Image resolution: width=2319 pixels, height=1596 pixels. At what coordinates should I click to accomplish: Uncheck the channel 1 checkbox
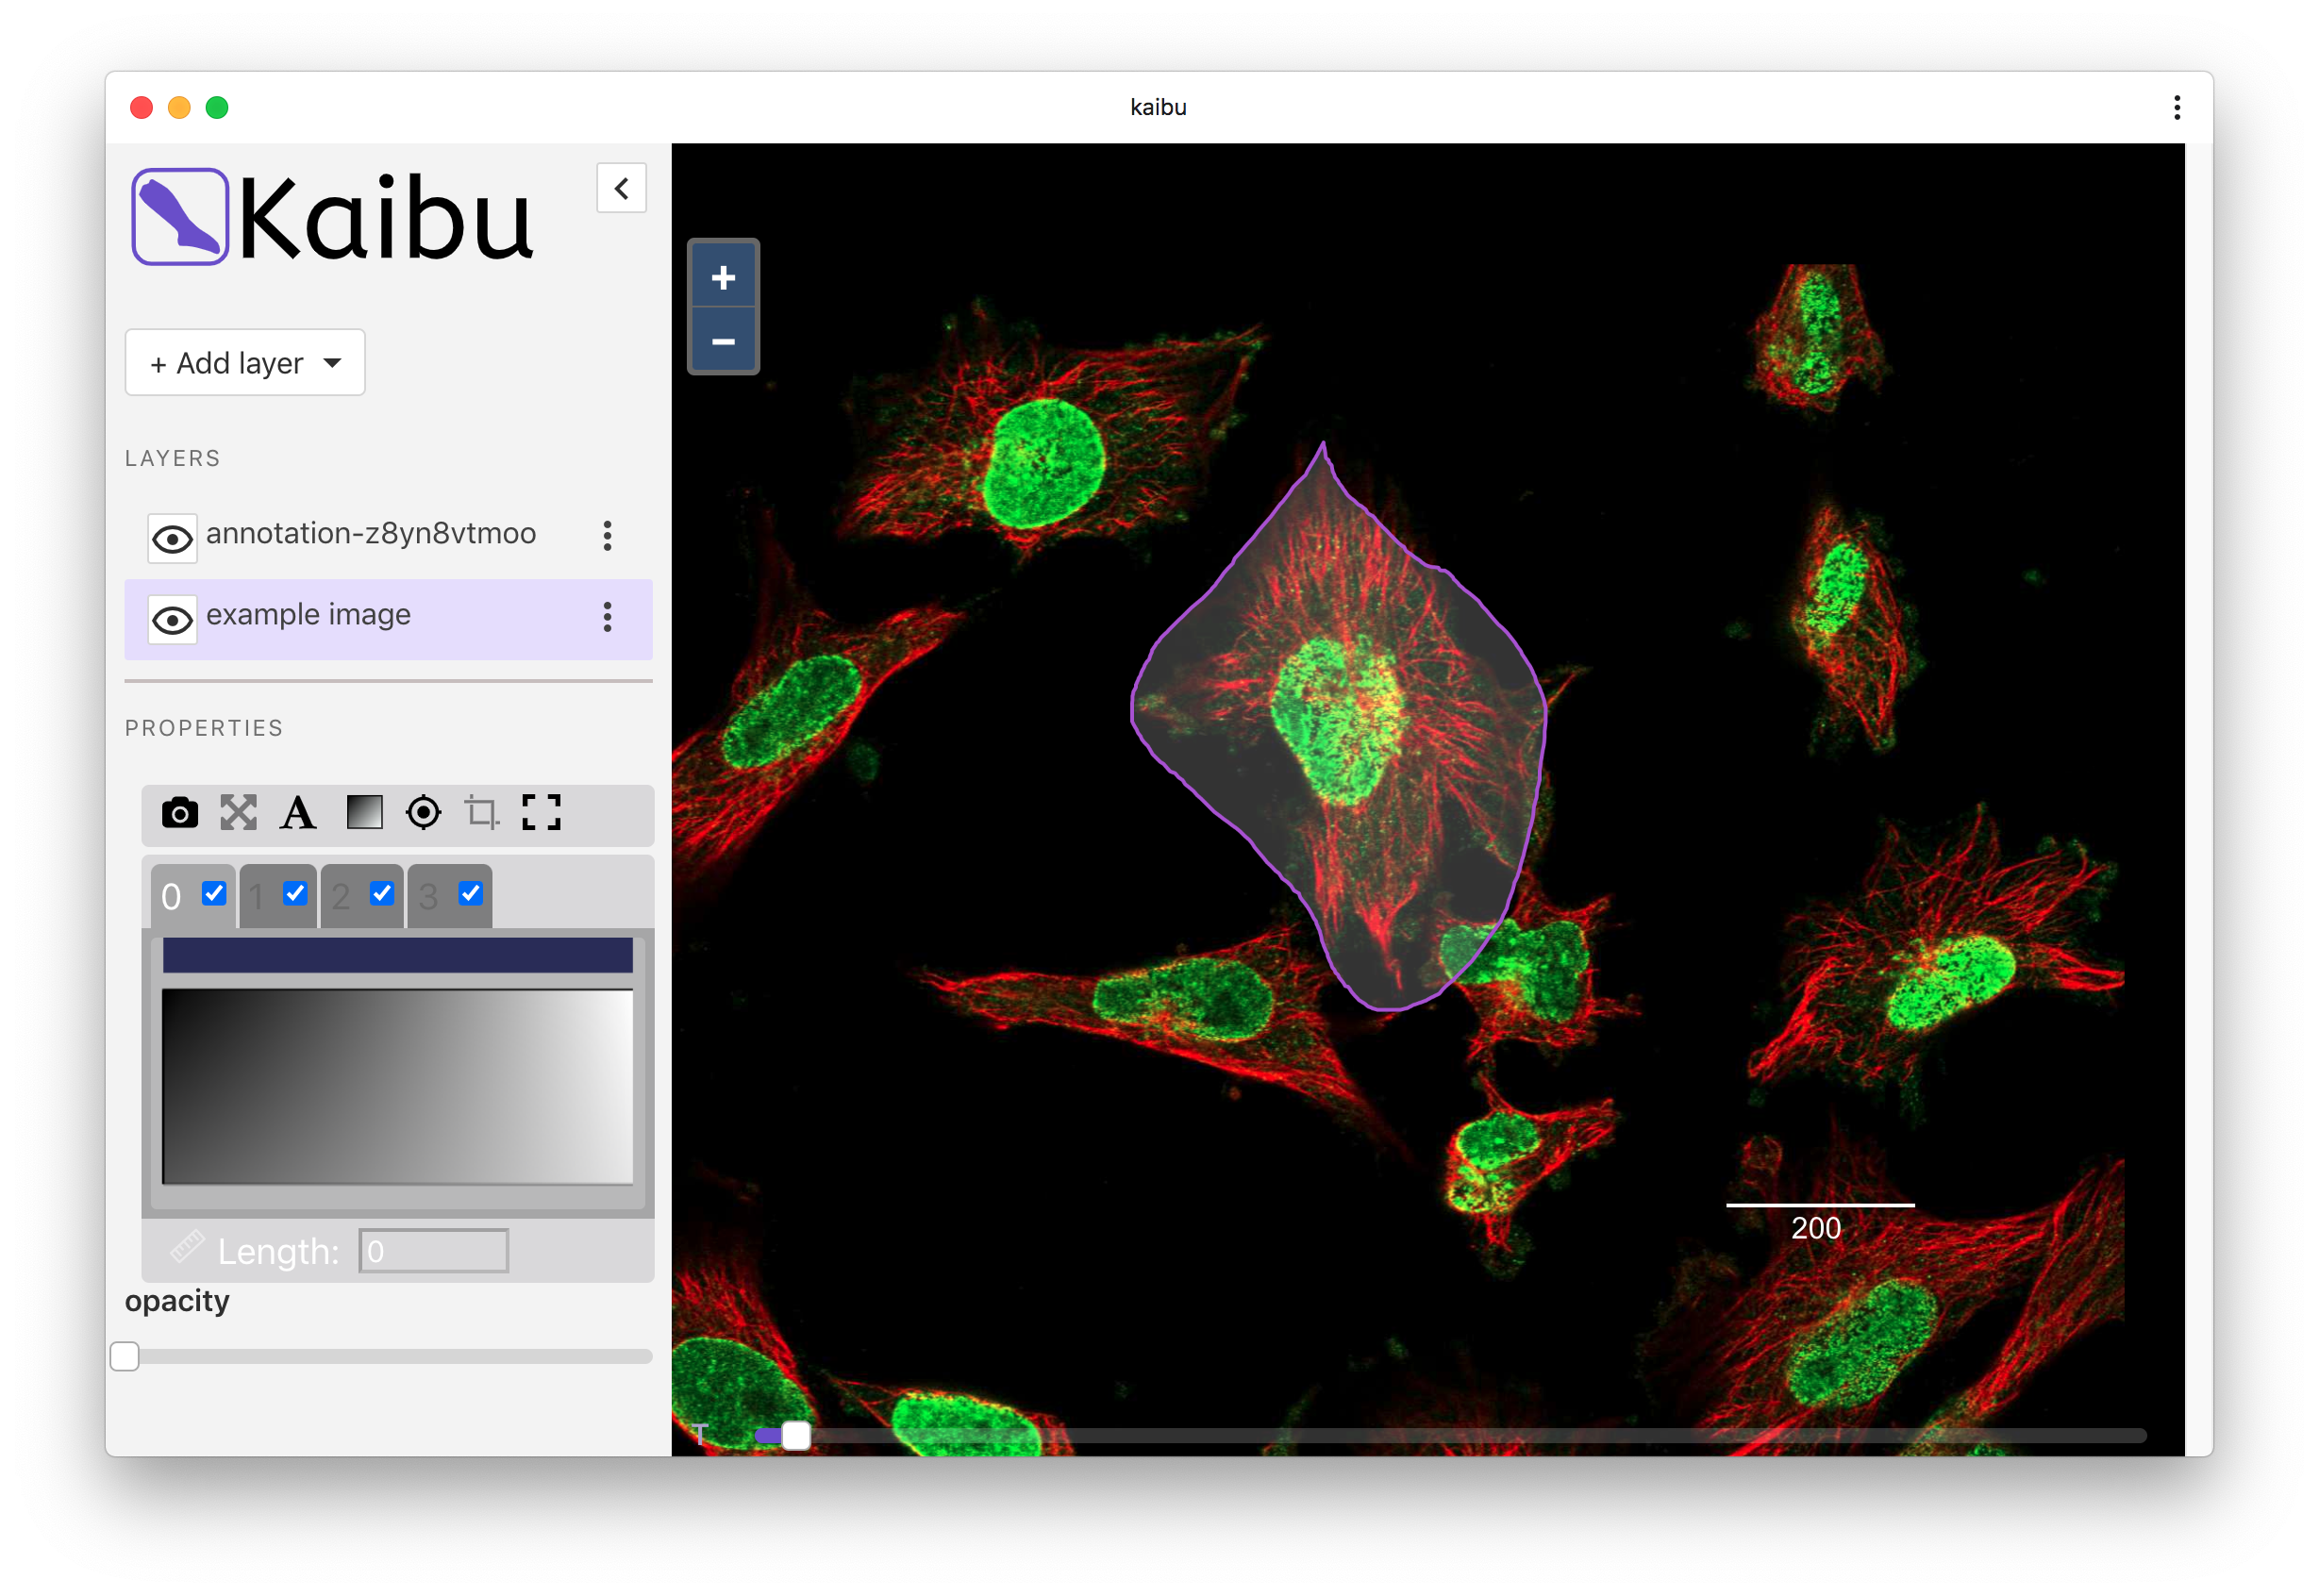coord(295,893)
